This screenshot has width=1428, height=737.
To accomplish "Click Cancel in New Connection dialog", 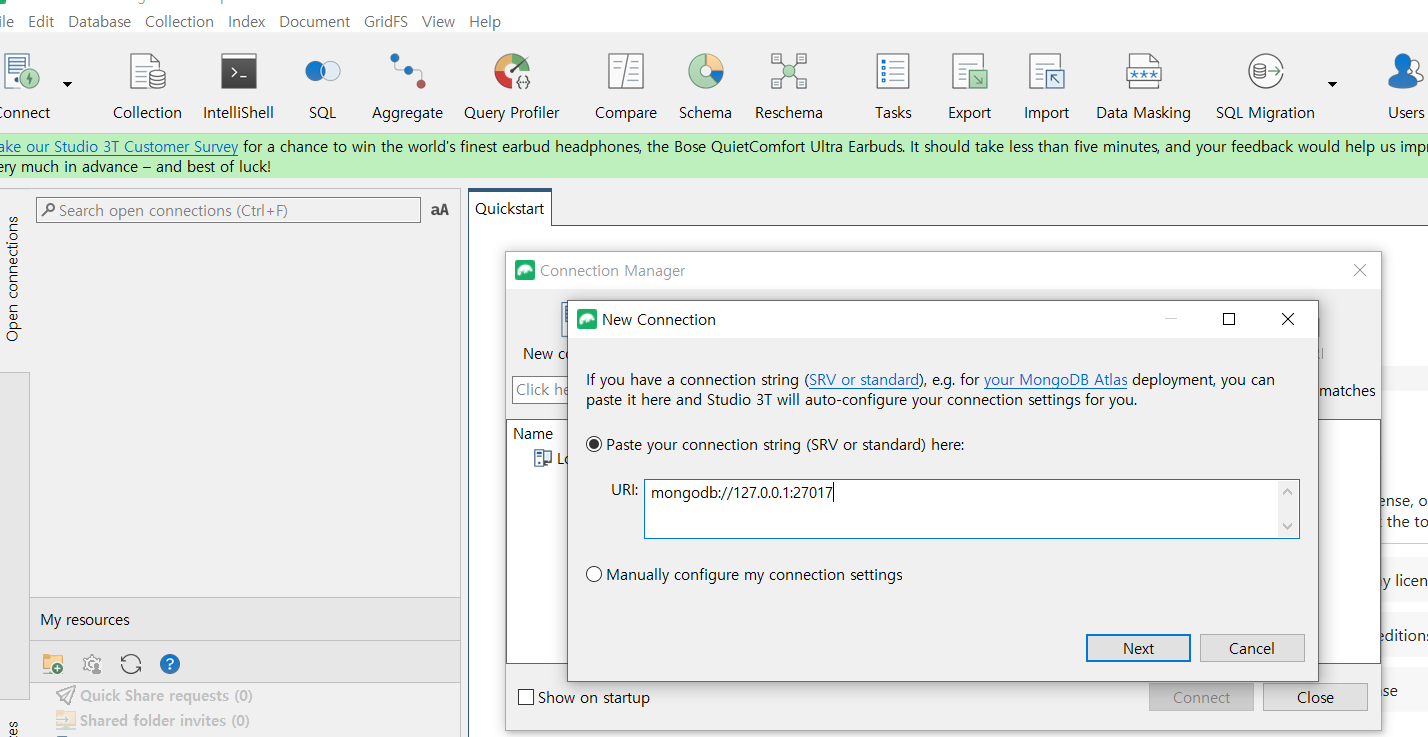I will (x=1252, y=648).
